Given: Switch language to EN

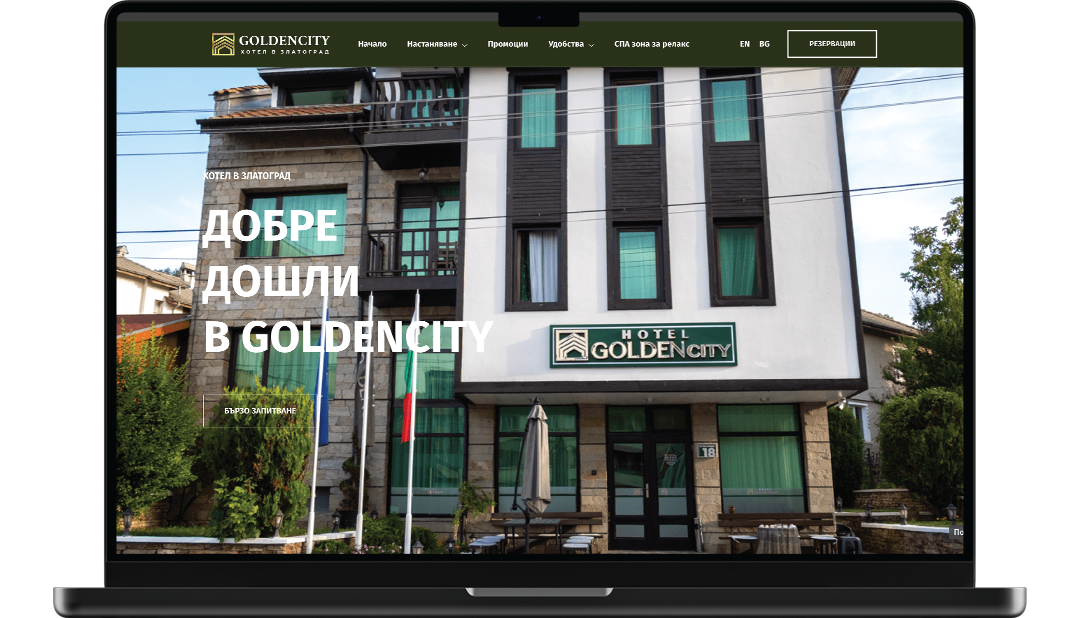Looking at the screenshot, I should click(x=745, y=44).
